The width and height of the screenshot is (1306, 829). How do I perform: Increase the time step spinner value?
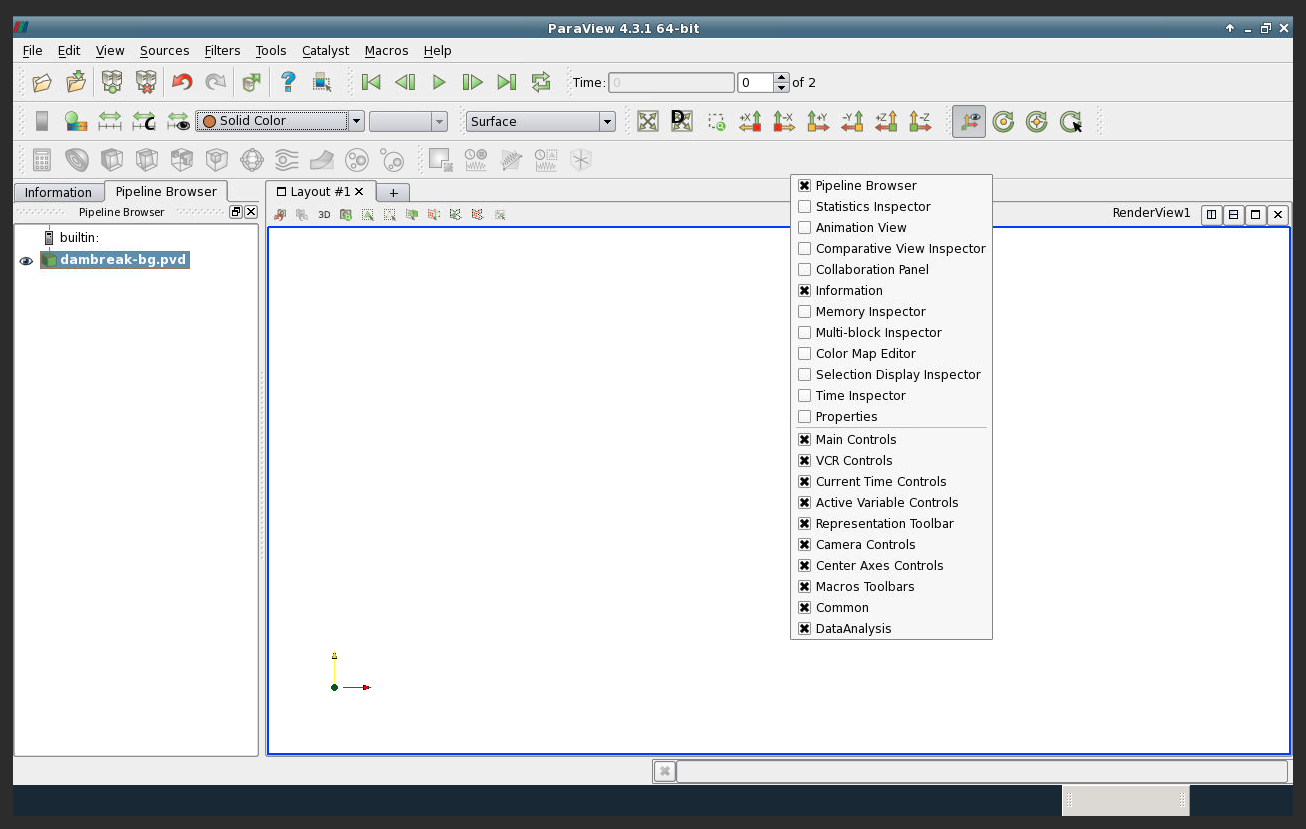782,77
